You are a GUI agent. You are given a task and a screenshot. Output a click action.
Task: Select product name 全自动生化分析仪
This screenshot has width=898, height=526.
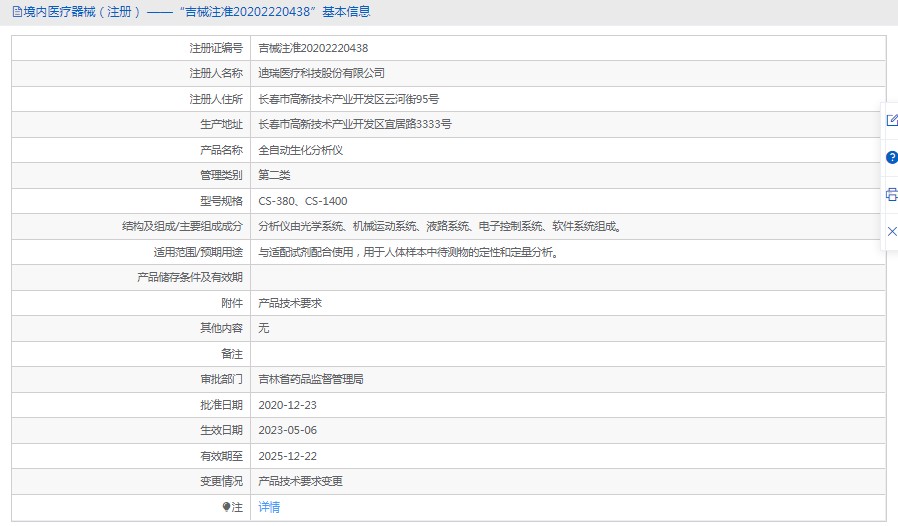pyautogui.click(x=301, y=150)
